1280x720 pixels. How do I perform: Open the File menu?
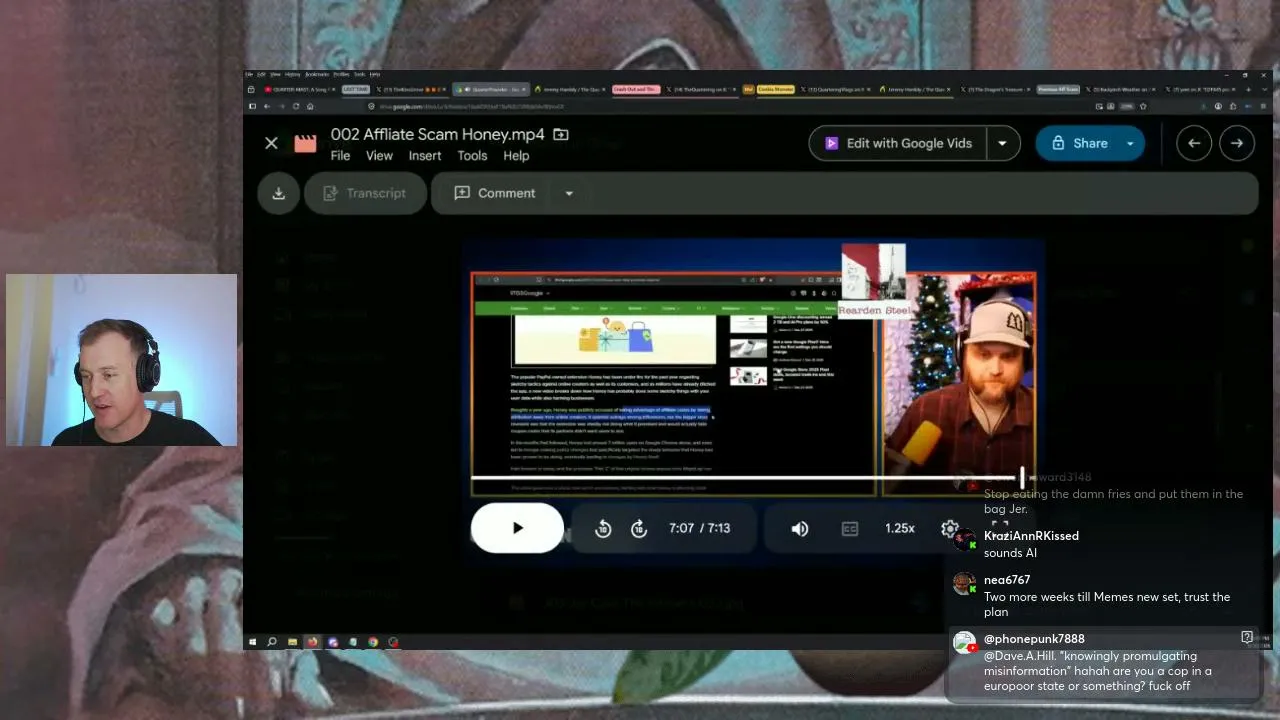point(340,156)
